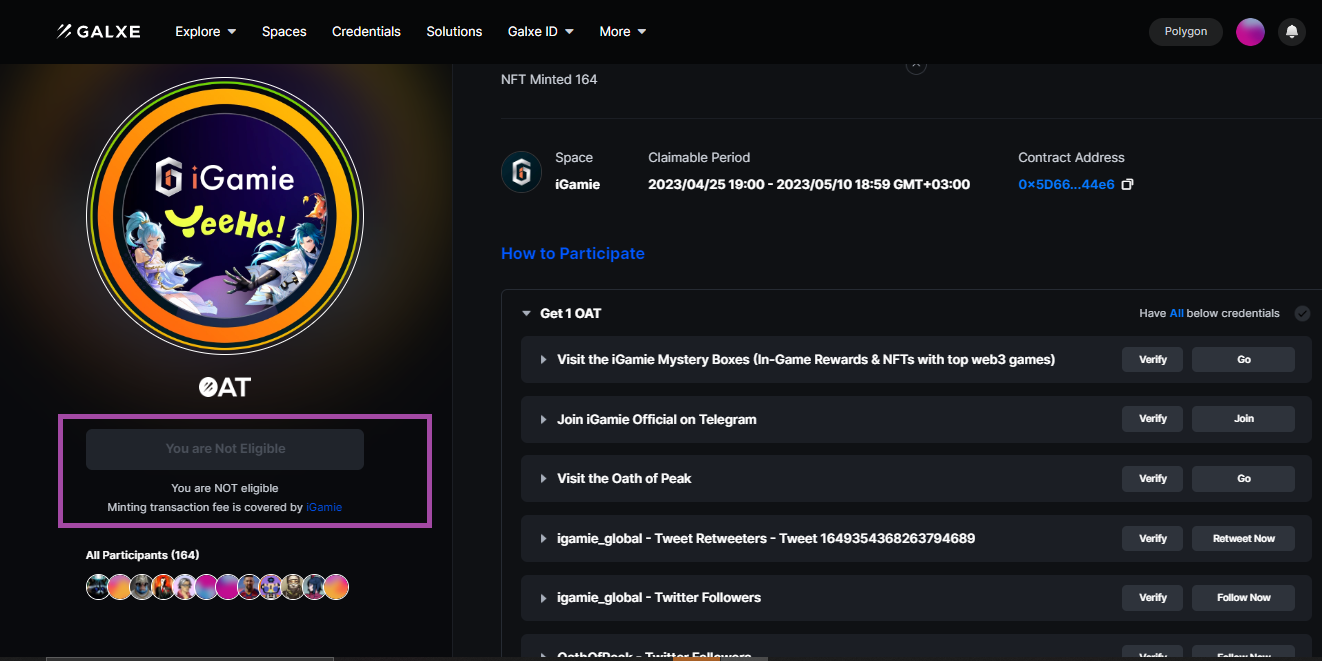Click the claimable period date range
This screenshot has height=661, width=1322.
click(809, 185)
